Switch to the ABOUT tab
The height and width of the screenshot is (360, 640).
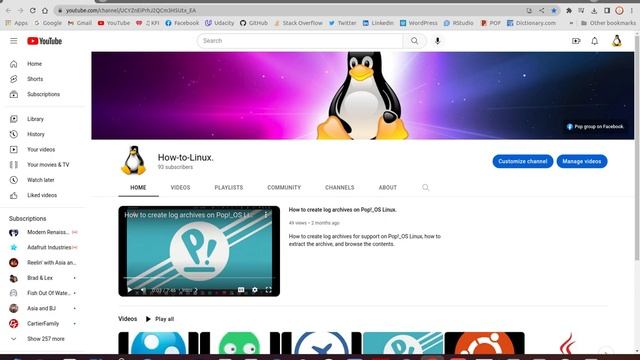387,187
